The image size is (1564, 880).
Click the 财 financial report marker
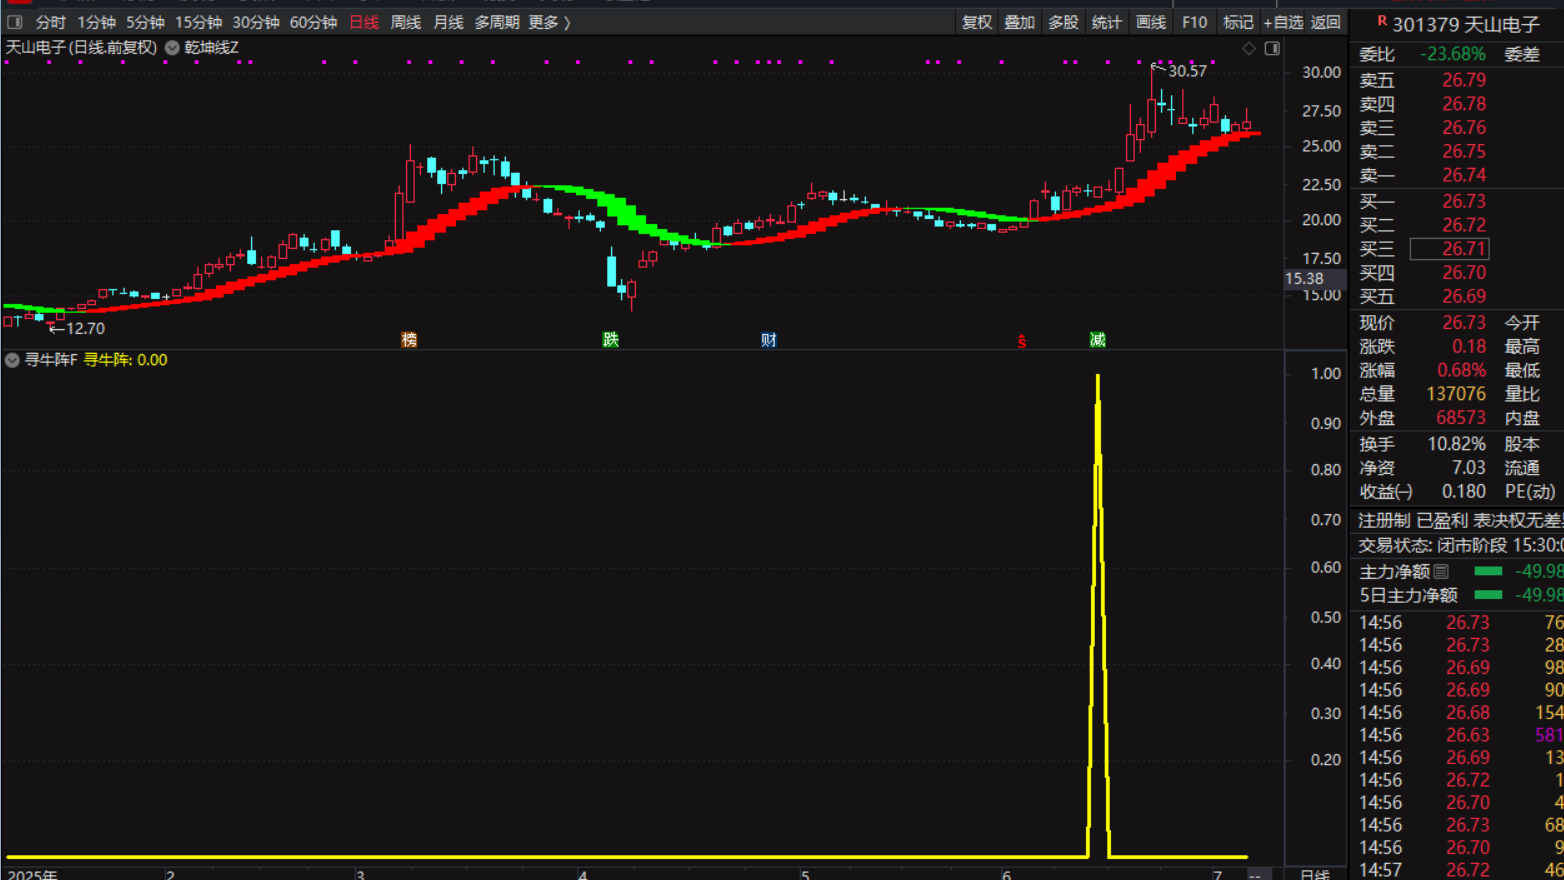click(768, 340)
